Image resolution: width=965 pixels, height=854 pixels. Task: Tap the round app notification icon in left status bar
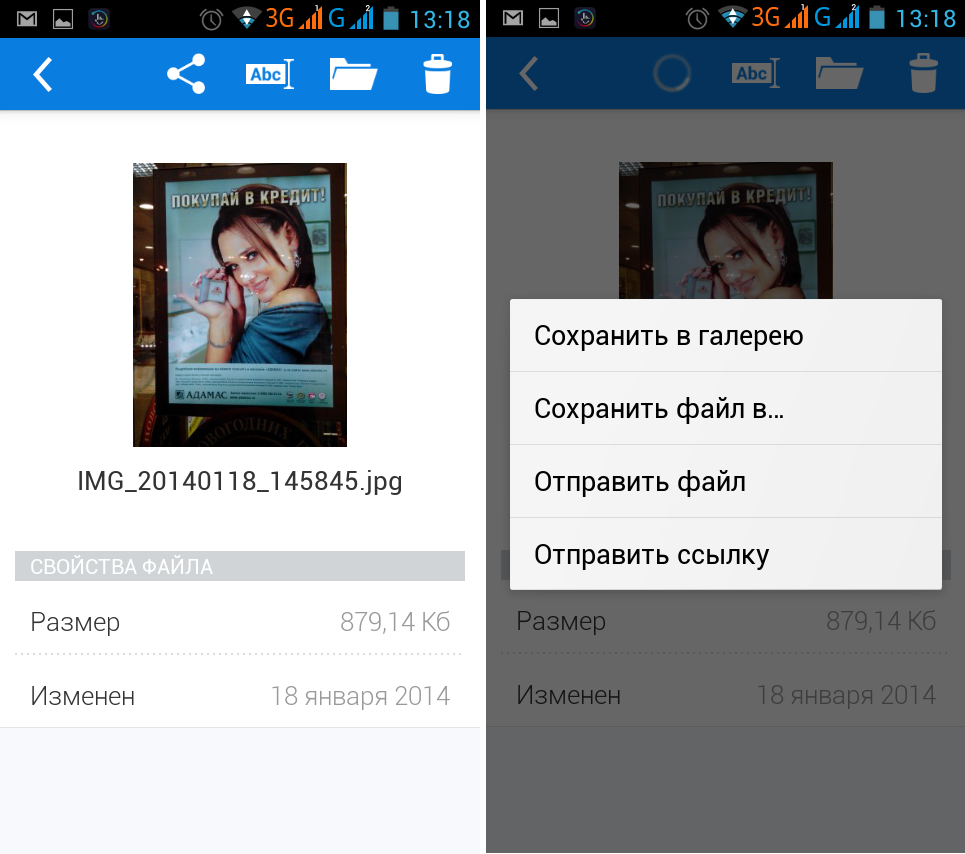(x=99, y=19)
